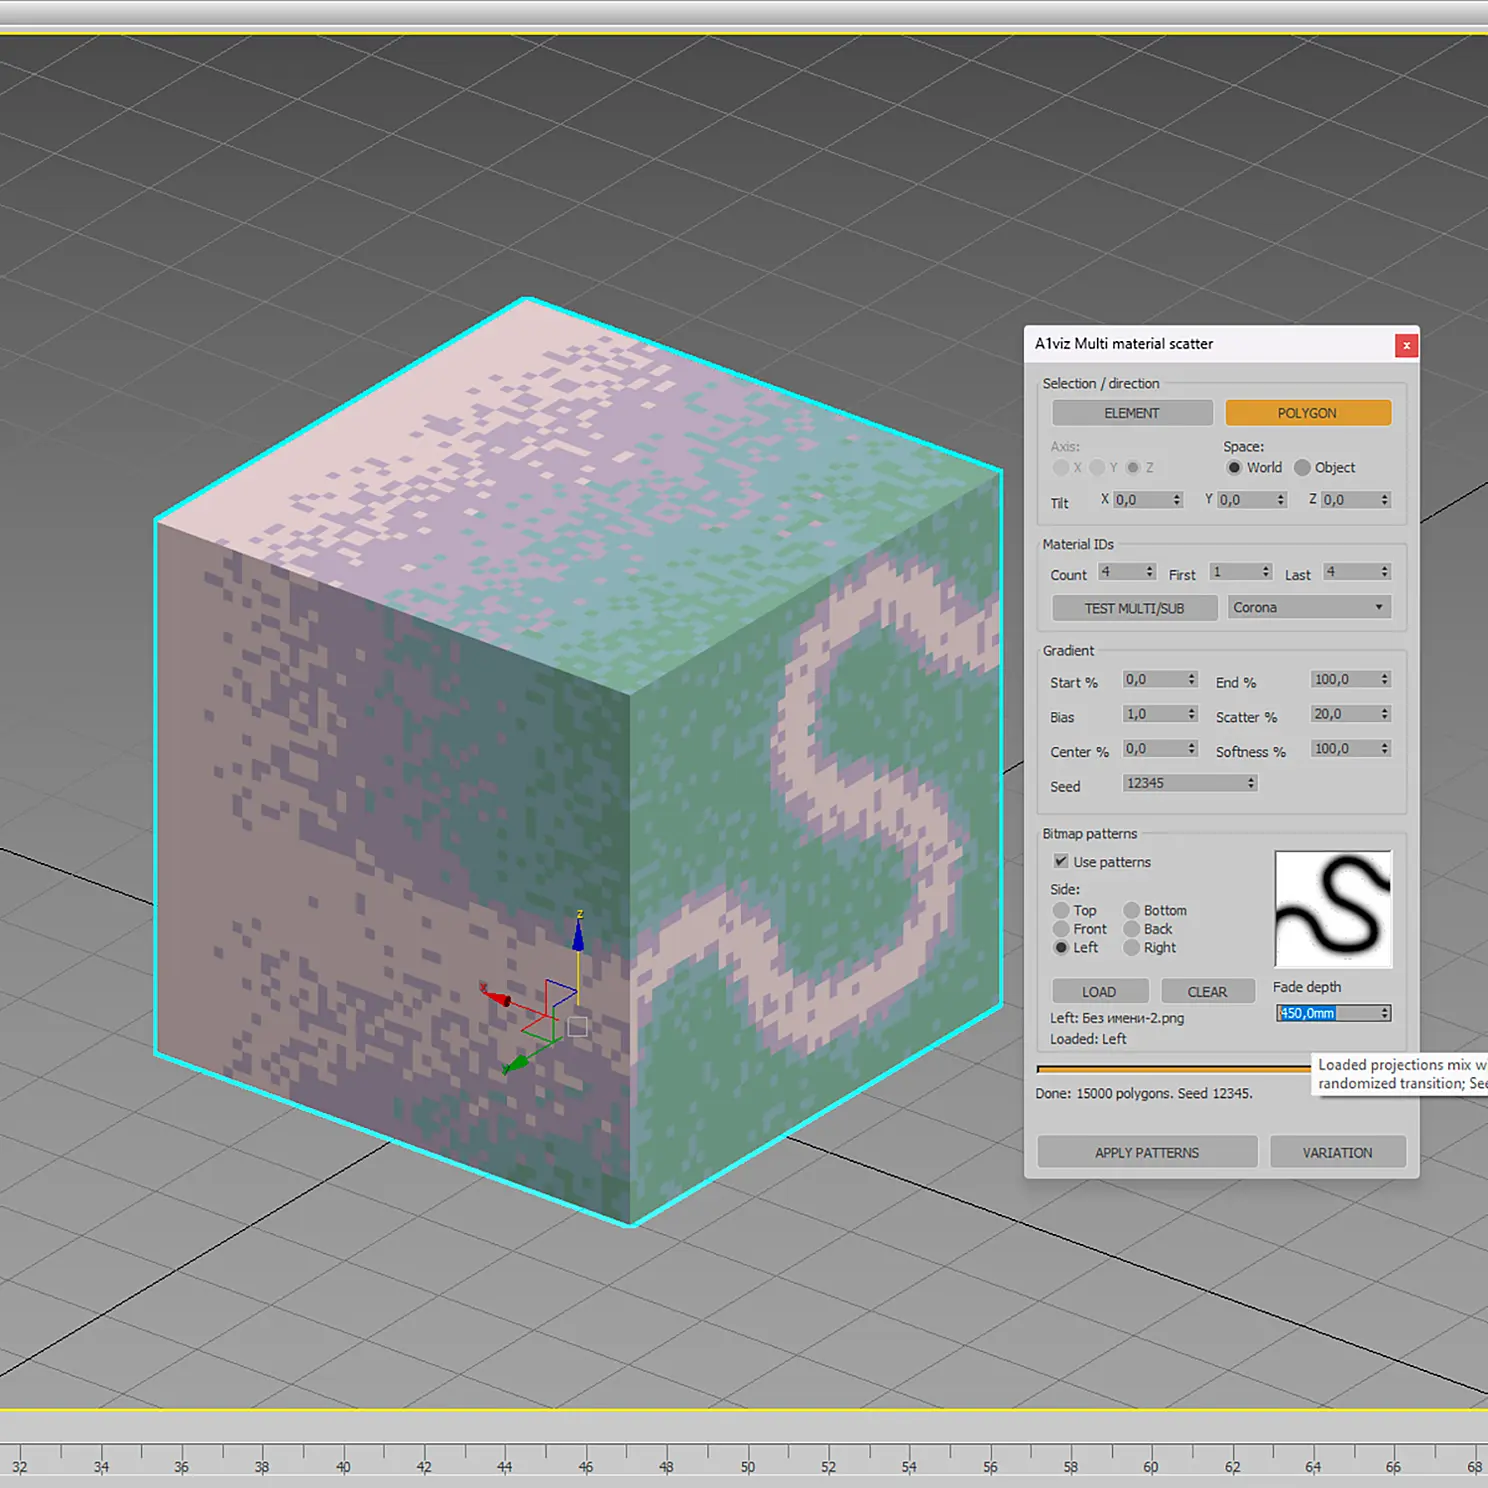Select the Bottom side radio button
This screenshot has height=1488, width=1488.
1132,910
